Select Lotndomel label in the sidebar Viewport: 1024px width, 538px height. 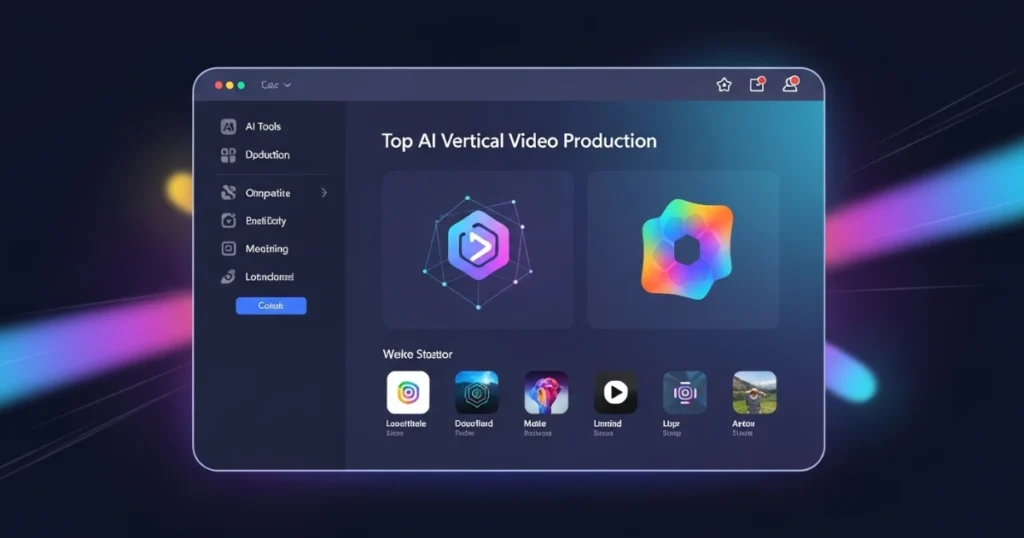269,277
